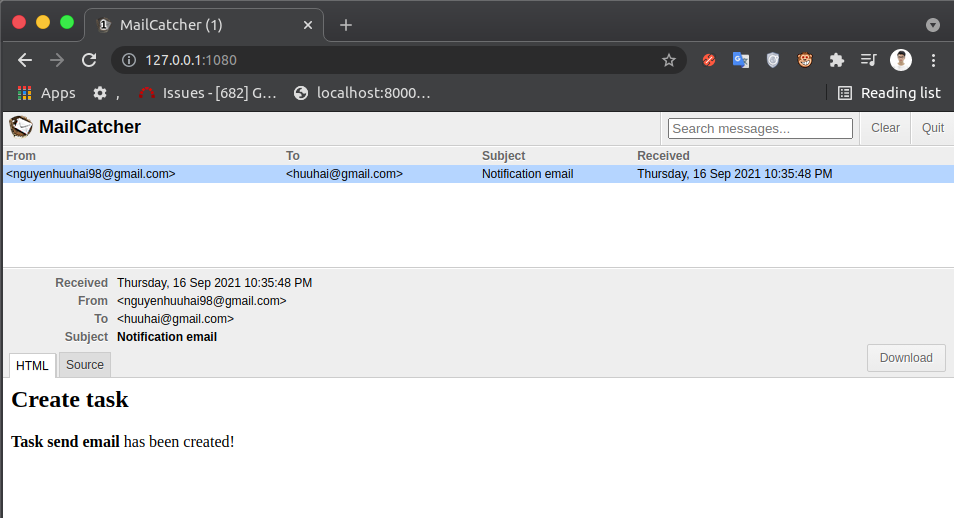
Task: Open a new browser tab with plus
Action: coord(346,25)
